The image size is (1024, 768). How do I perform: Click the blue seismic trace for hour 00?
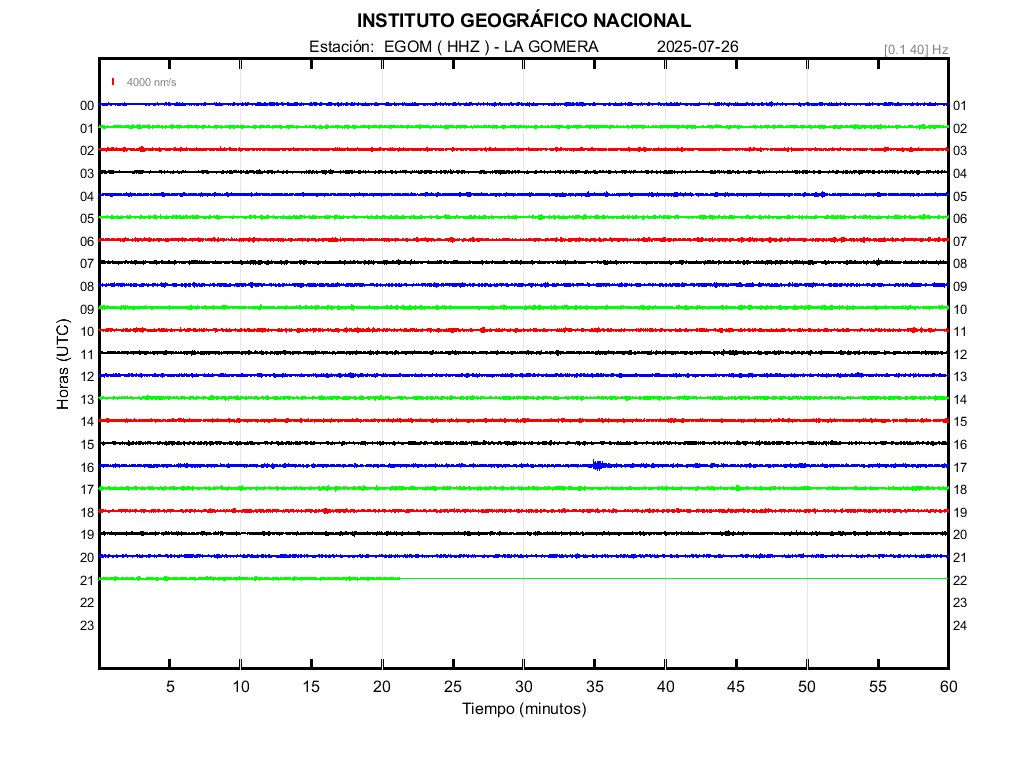[x=524, y=104]
